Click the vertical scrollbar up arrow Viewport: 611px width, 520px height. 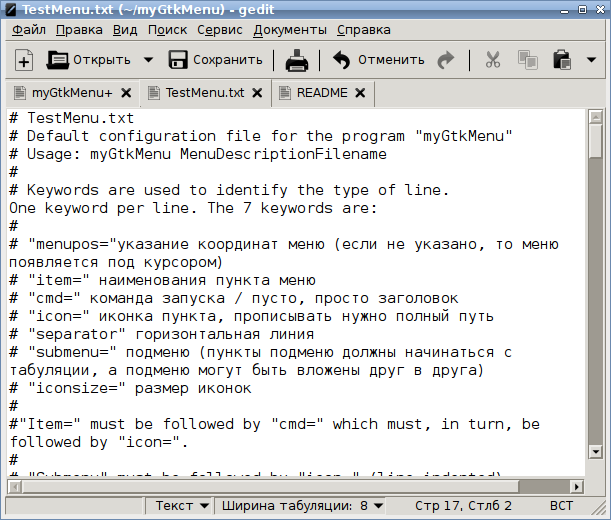[x=595, y=117]
